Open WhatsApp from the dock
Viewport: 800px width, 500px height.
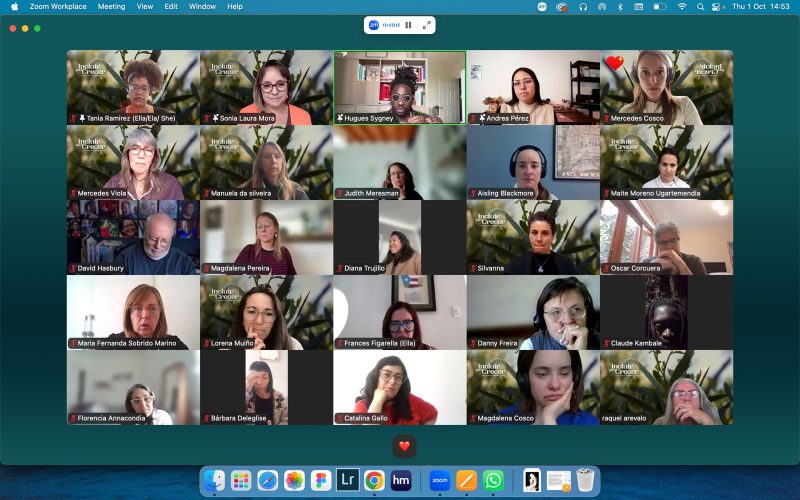click(493, 480)
